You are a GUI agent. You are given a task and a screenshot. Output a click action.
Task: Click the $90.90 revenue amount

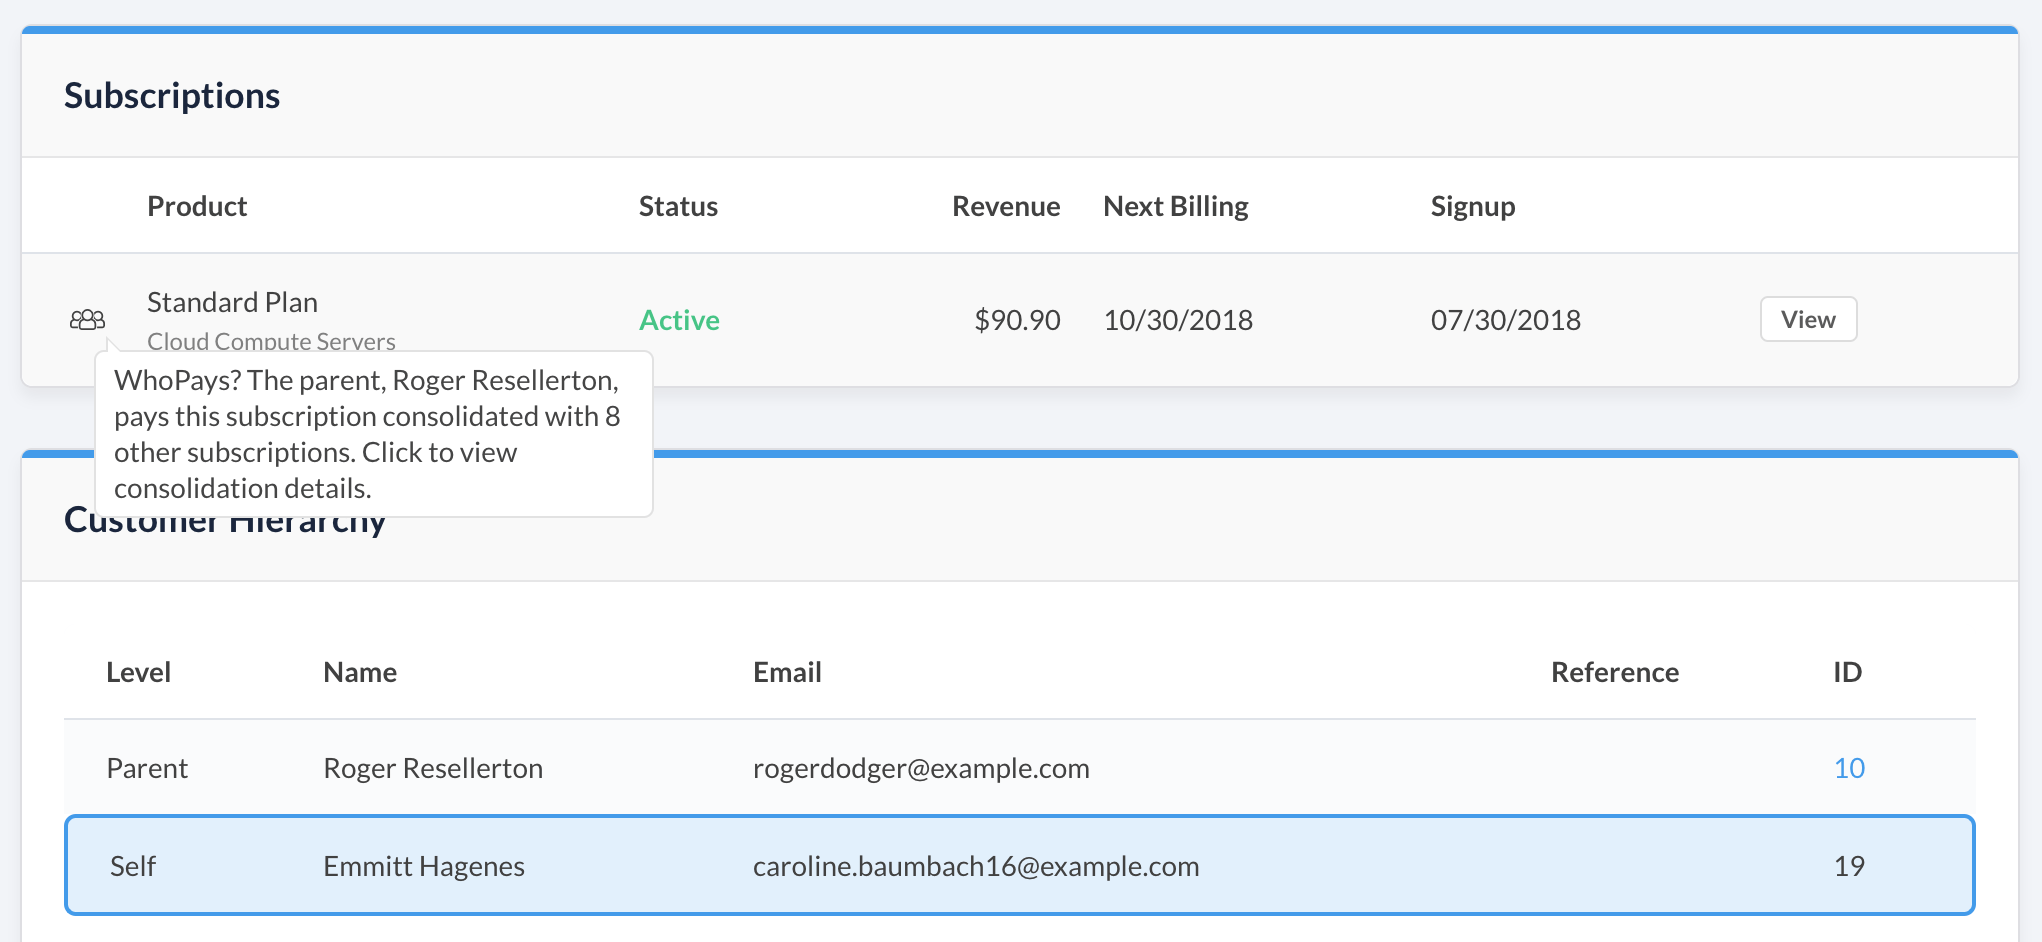1017,320
